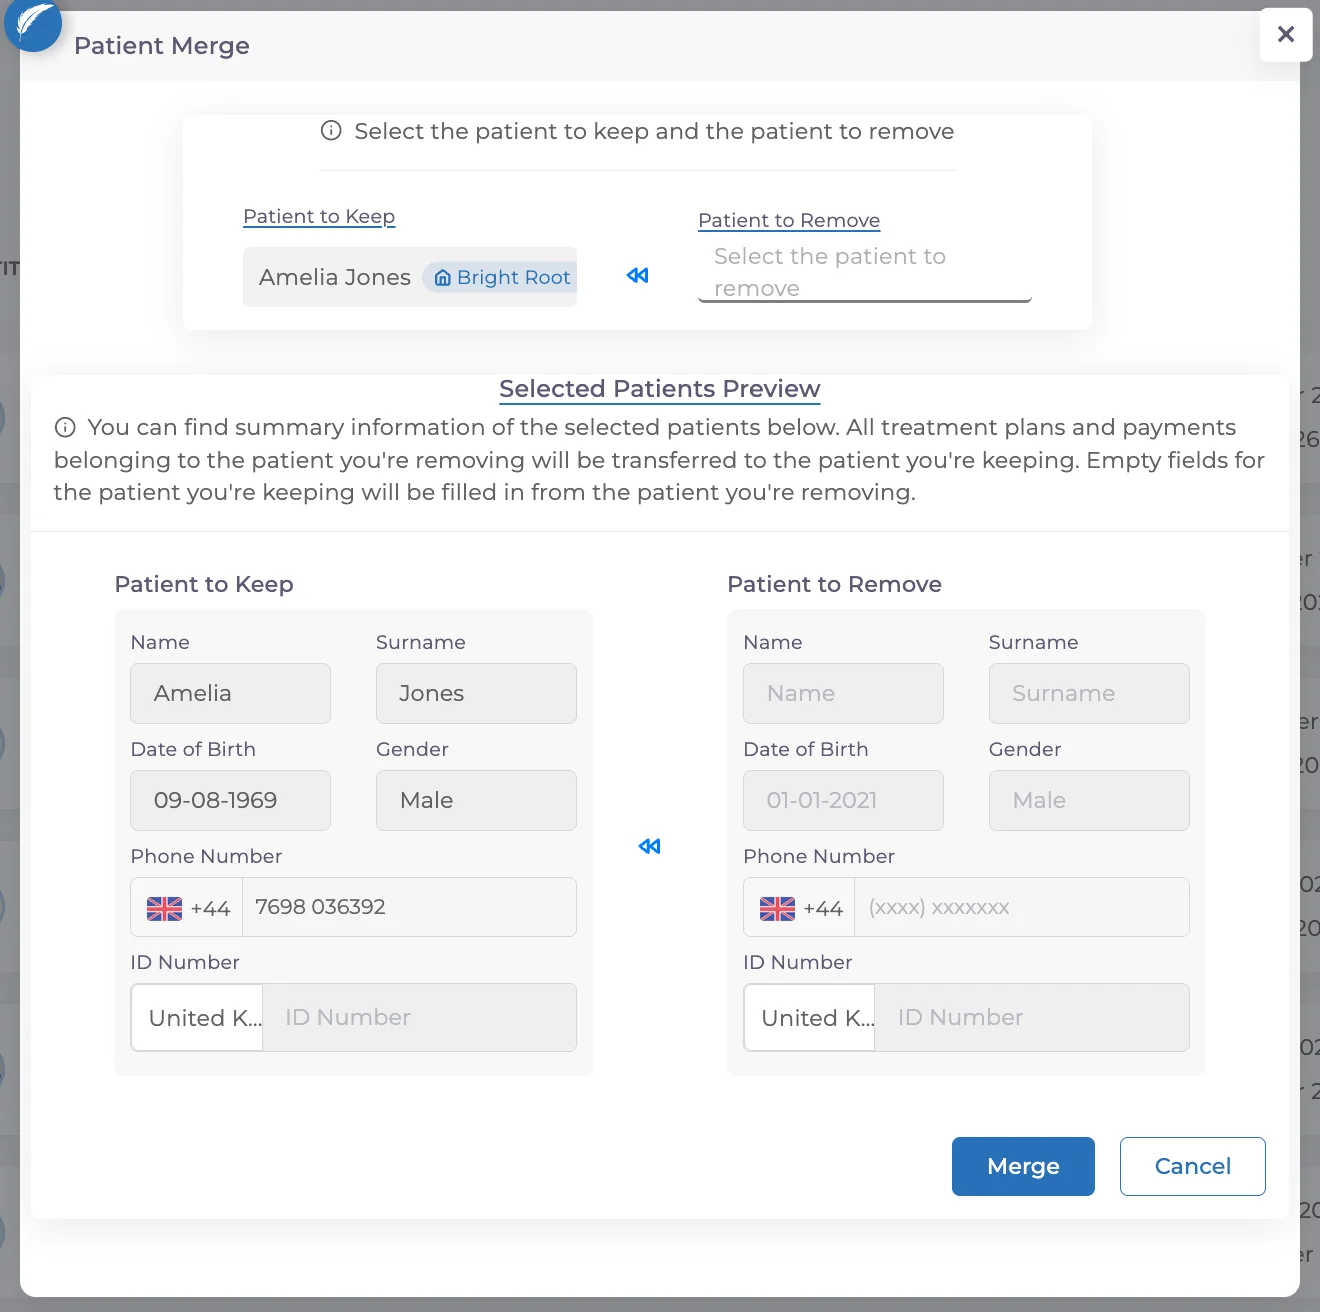Click ID Number input for patient to remove
This screenshot has height=1312, width=1320.
(x=1032, y=1017)
